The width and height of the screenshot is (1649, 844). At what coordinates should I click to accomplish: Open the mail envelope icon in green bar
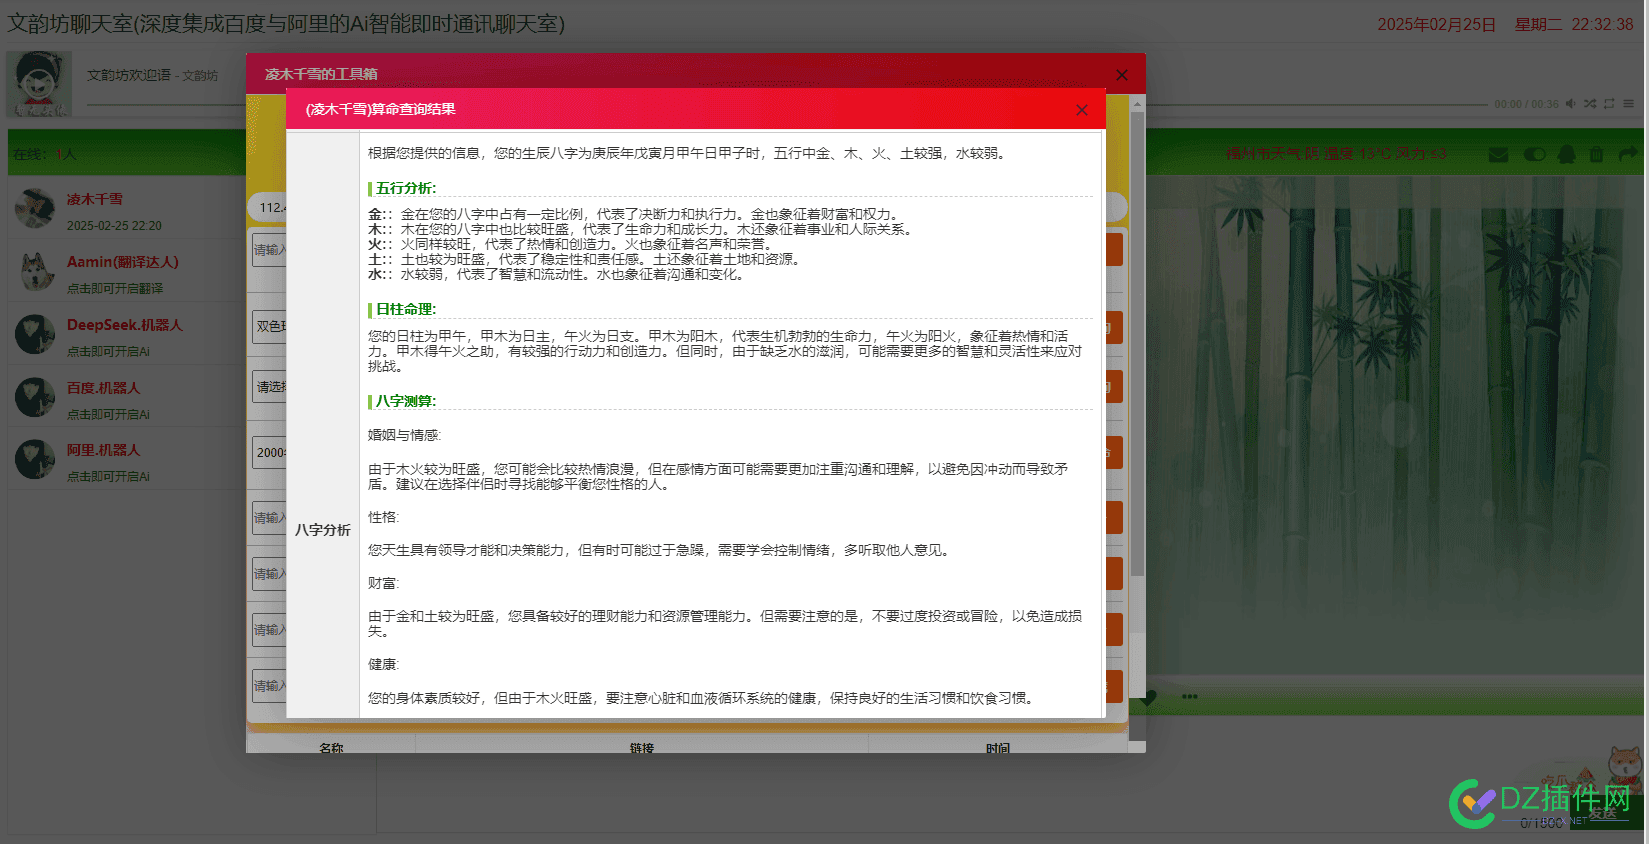tap(1498, 154)
